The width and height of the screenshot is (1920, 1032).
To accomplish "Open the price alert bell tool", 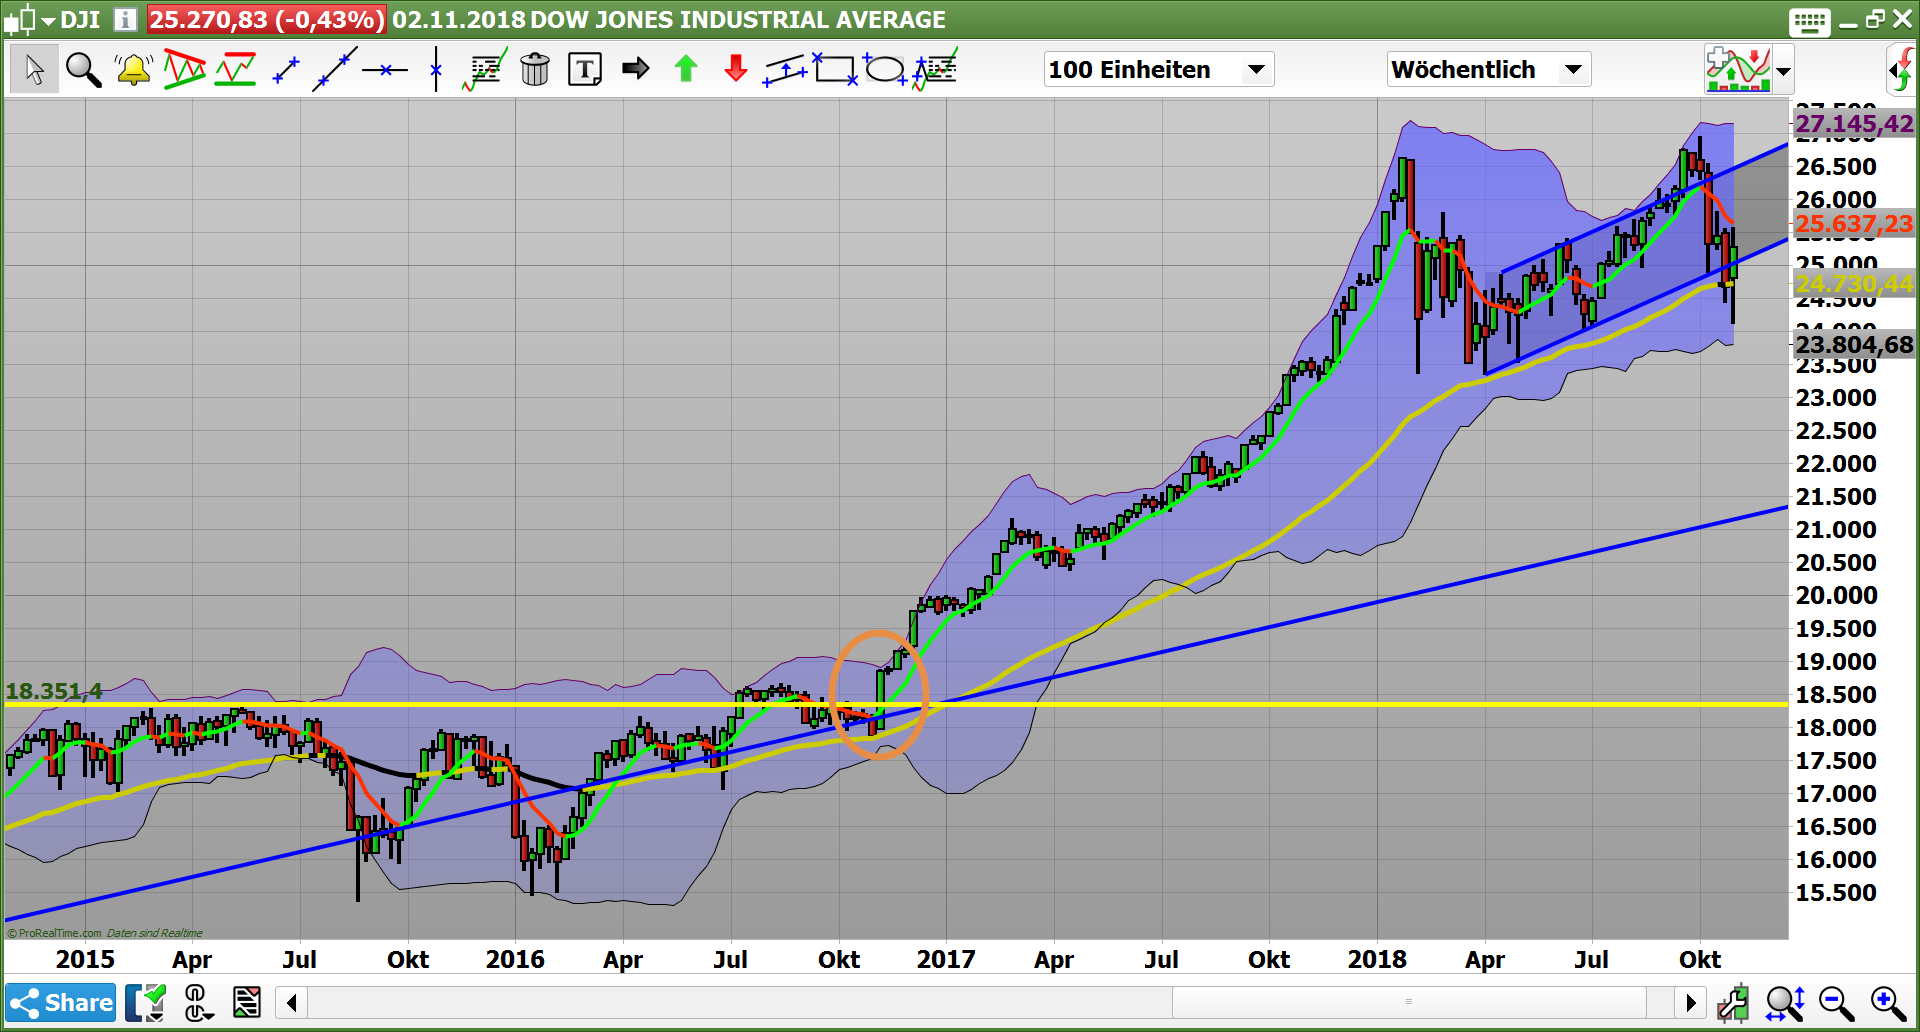I will point(133,69).
